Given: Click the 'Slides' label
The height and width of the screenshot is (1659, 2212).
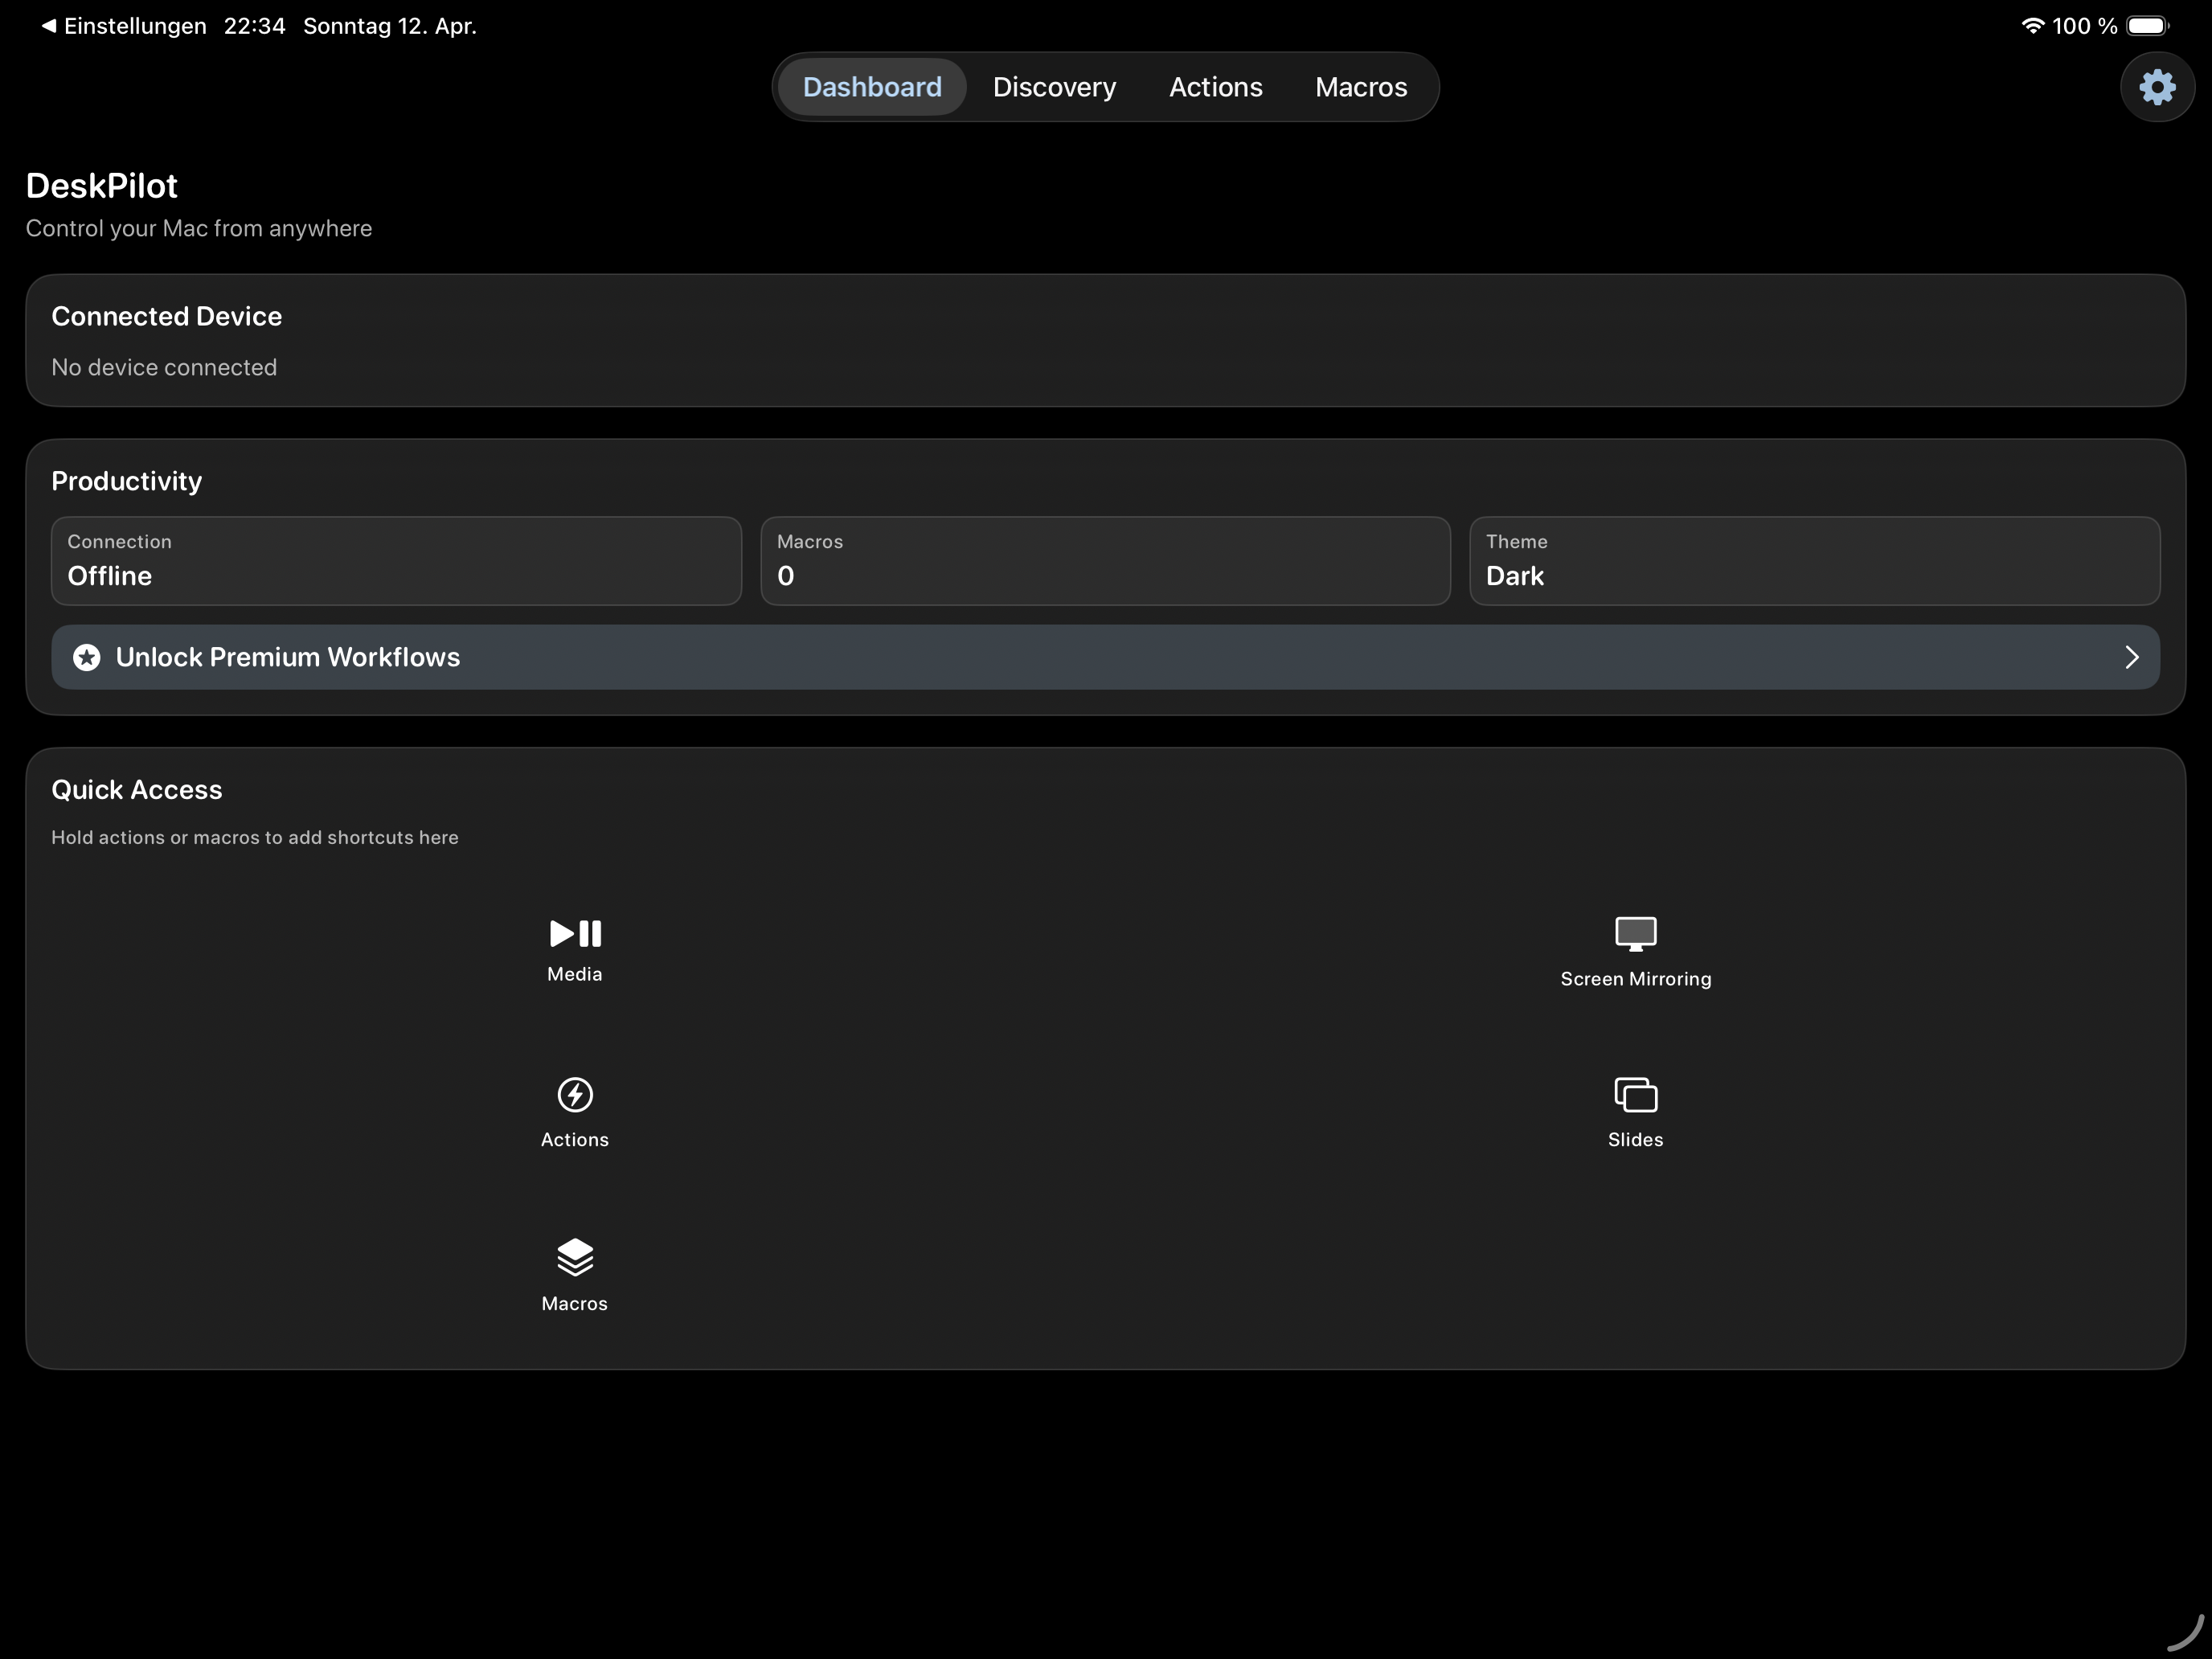Looking at the screenshot, I should 1635,1139.
